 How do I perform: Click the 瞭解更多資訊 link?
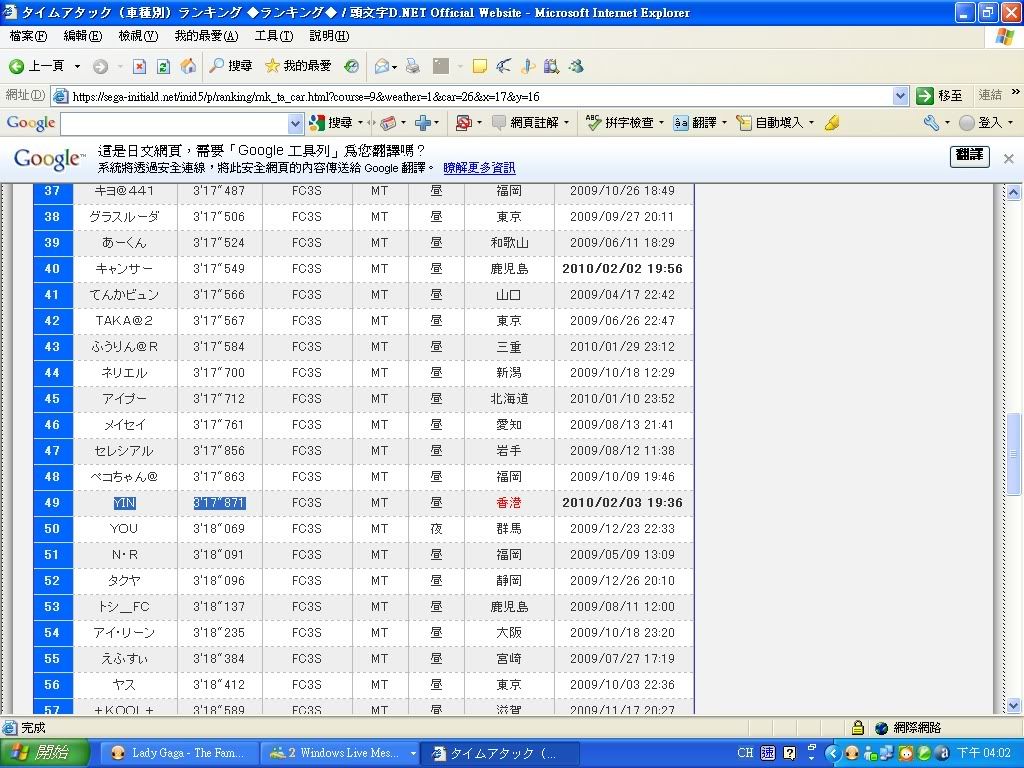point(479,168)
